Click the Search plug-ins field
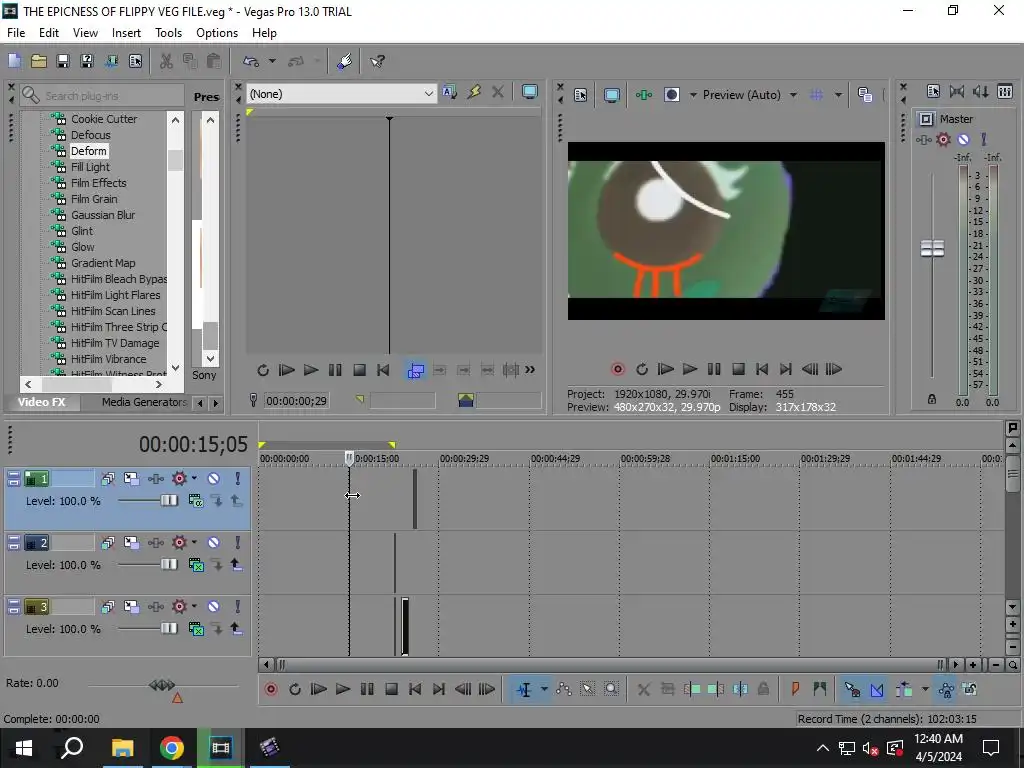This screenshot has height=768, width=1024. click(x=101, y=95)
